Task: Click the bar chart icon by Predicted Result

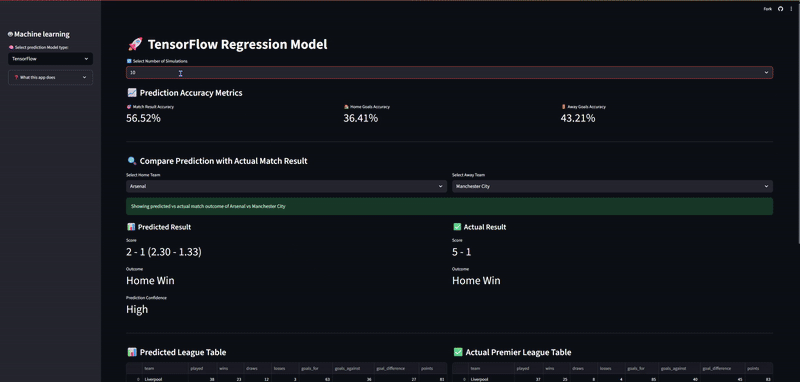Action: pyautogui.click(x=131, y=227)
